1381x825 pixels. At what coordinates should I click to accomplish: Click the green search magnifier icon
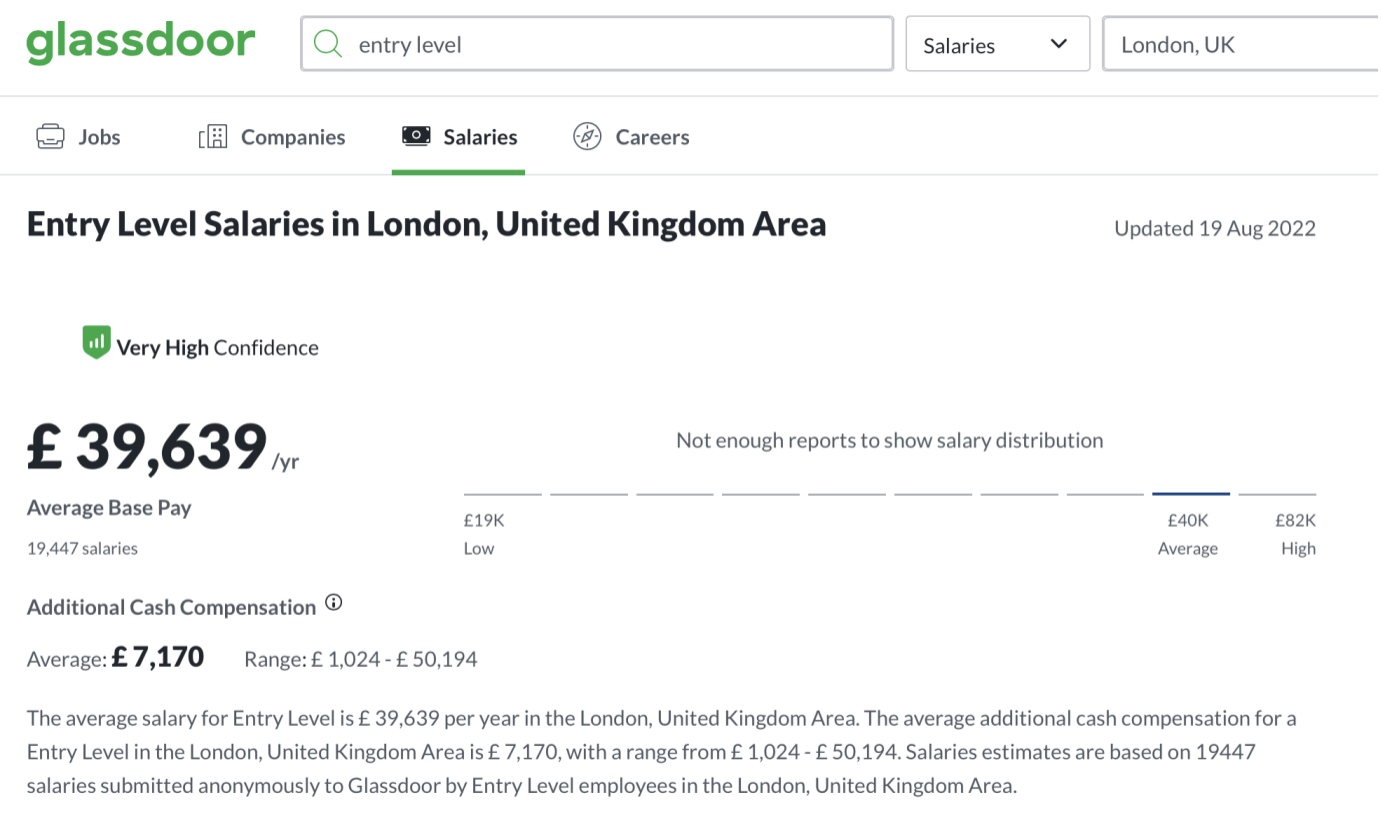[x=329, y=44]
